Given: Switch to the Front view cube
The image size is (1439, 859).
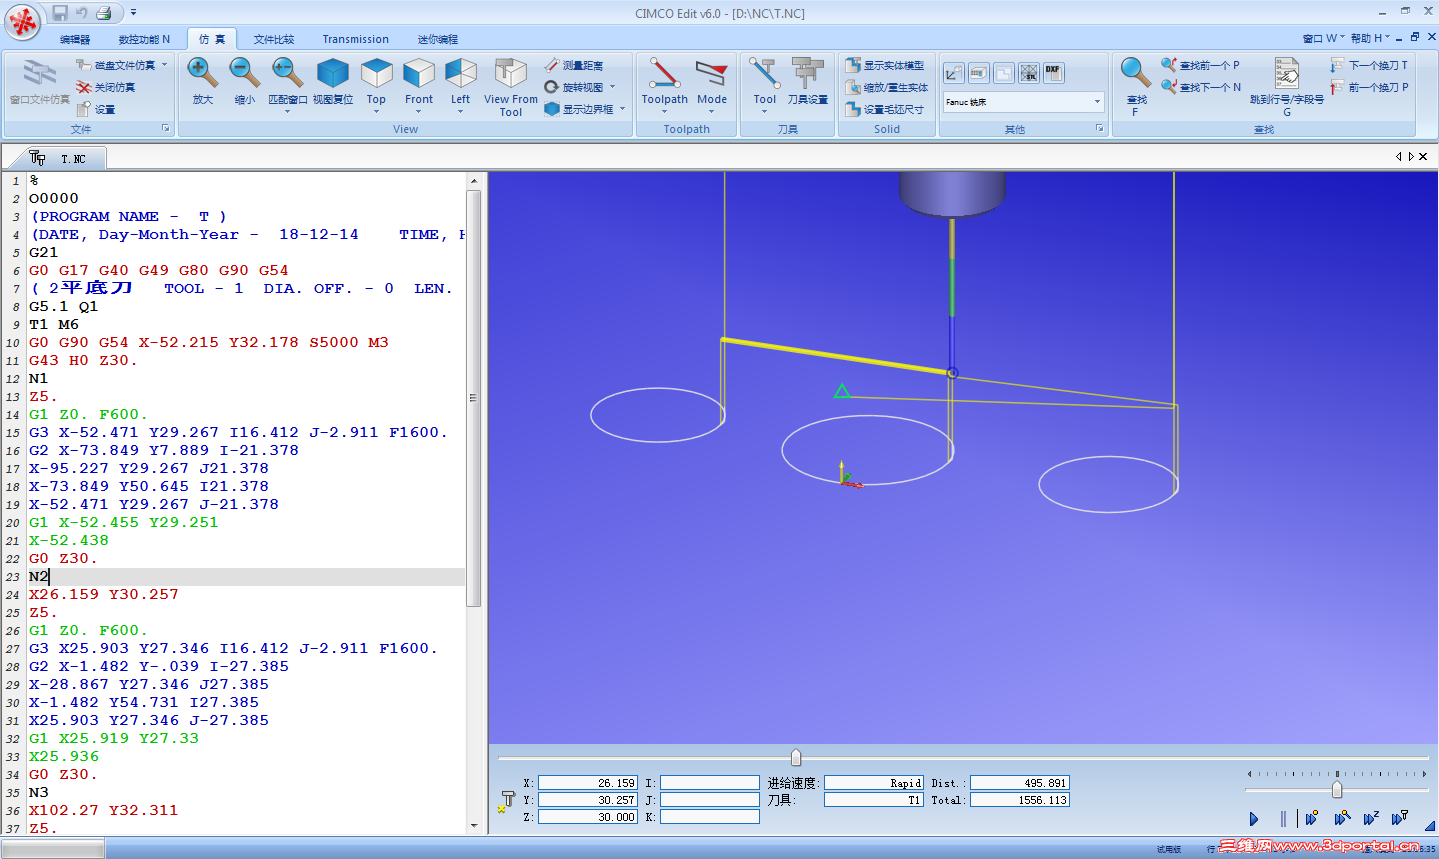Looking at the screenshot, I should 419,82.
